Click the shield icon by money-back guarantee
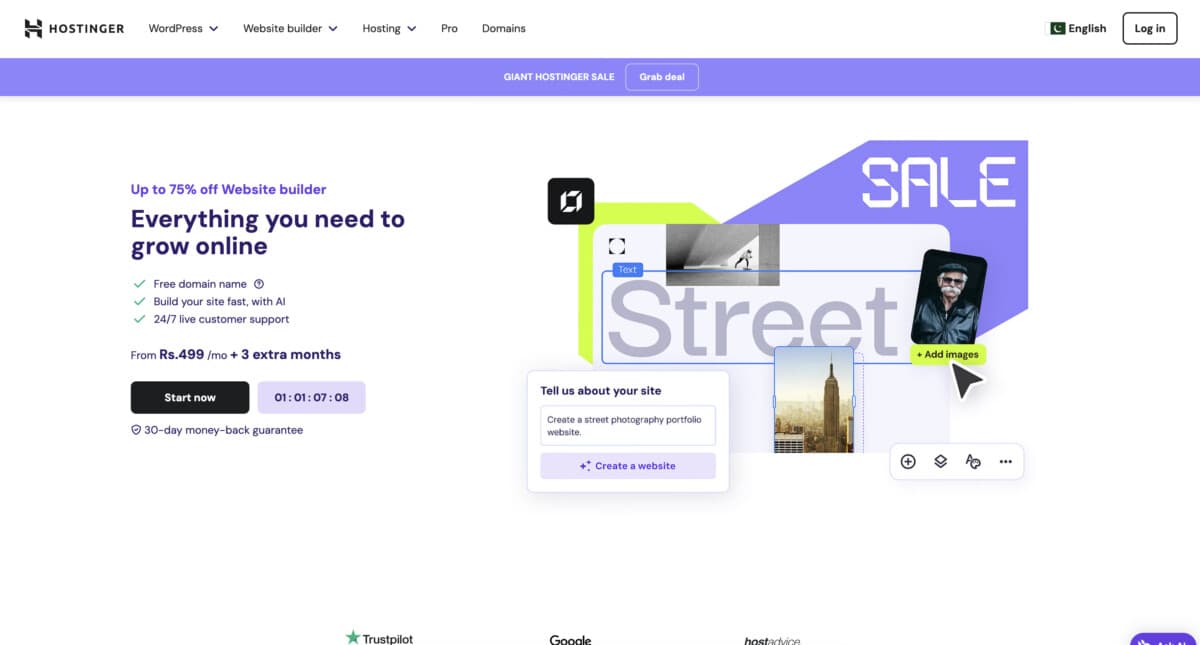This screenshot has height=645, width=1200. tap(136, 430)
